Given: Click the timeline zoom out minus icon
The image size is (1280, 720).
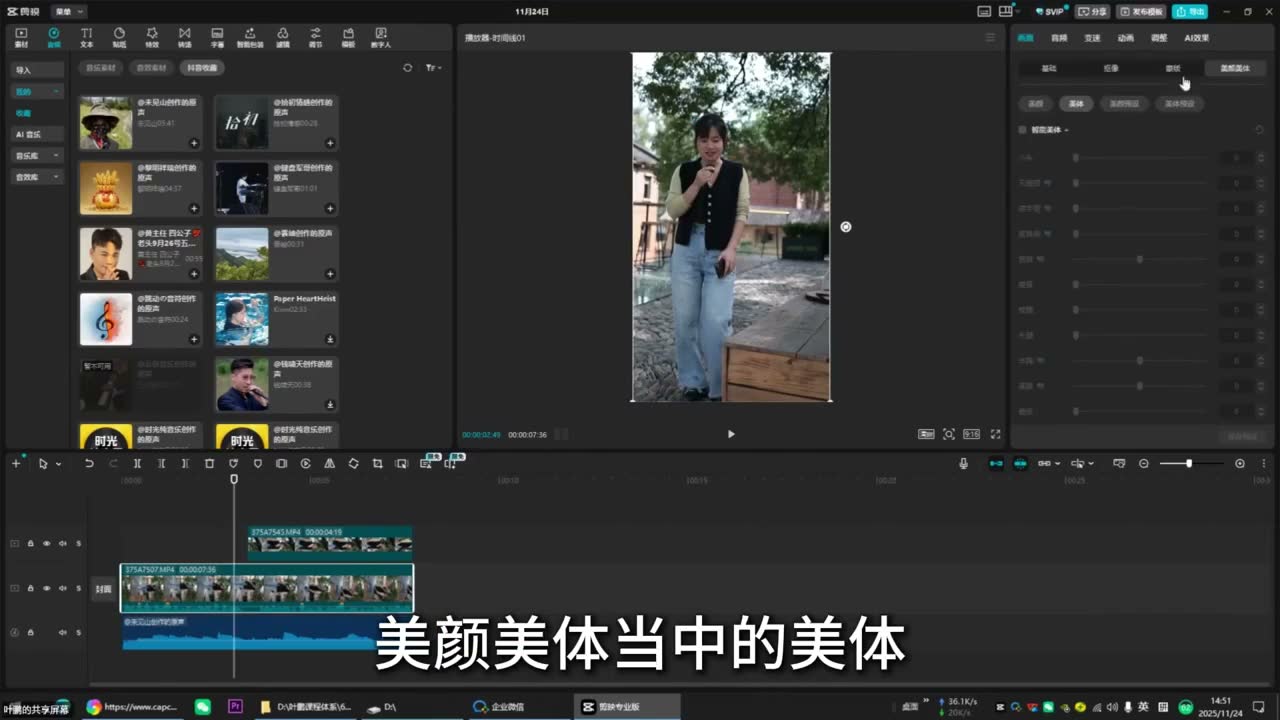Looking at the screenshot, I should coord(1144,463).
